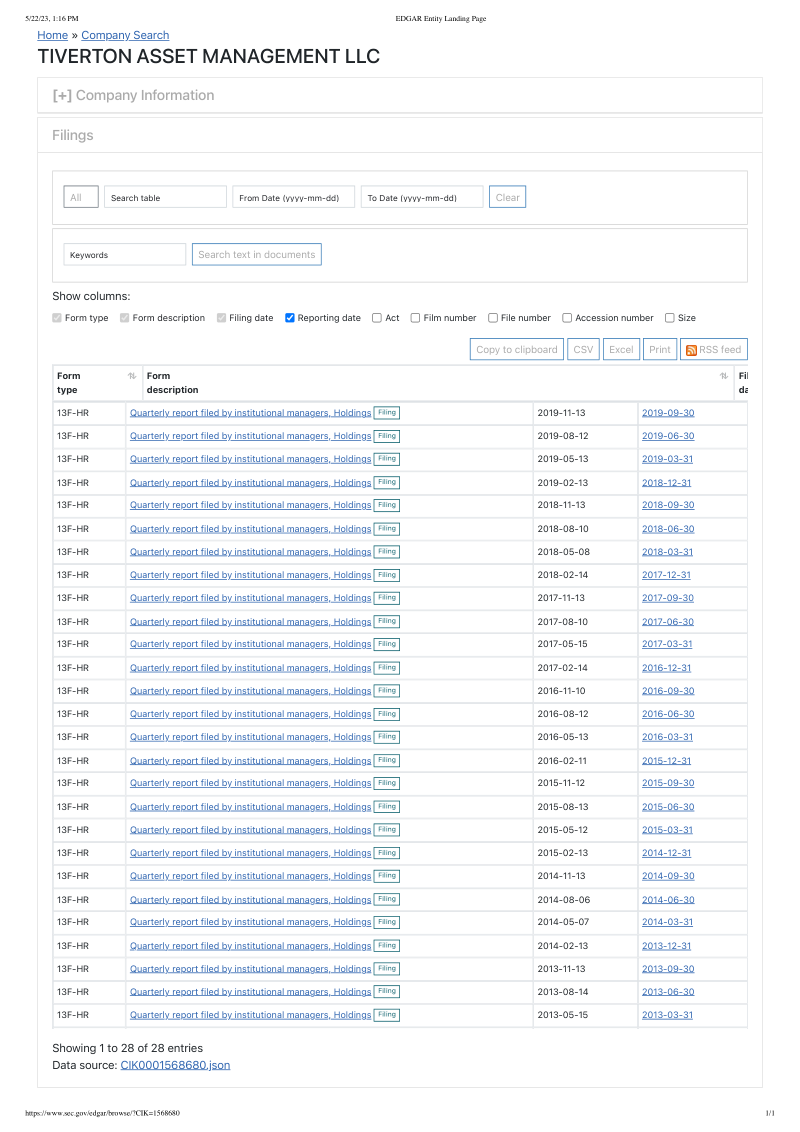Viewport: 800px width, 1132px height.
Task: Sort table by Form description column
Action: 723,376
